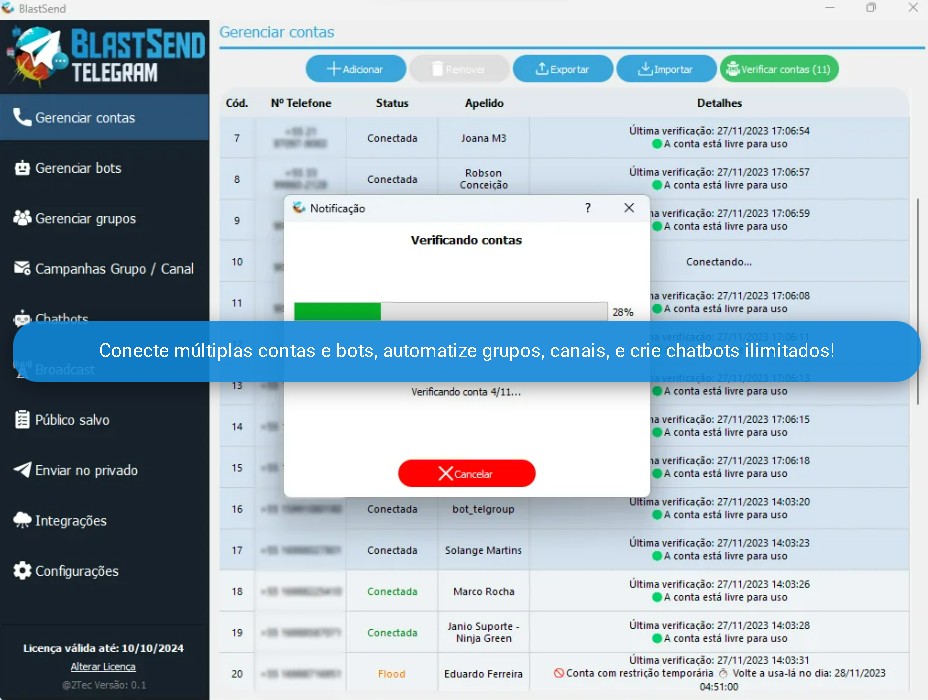Cancel the account verification
Image resolution: width=928 pixels, height=700 pixels.
pos(466,474)
